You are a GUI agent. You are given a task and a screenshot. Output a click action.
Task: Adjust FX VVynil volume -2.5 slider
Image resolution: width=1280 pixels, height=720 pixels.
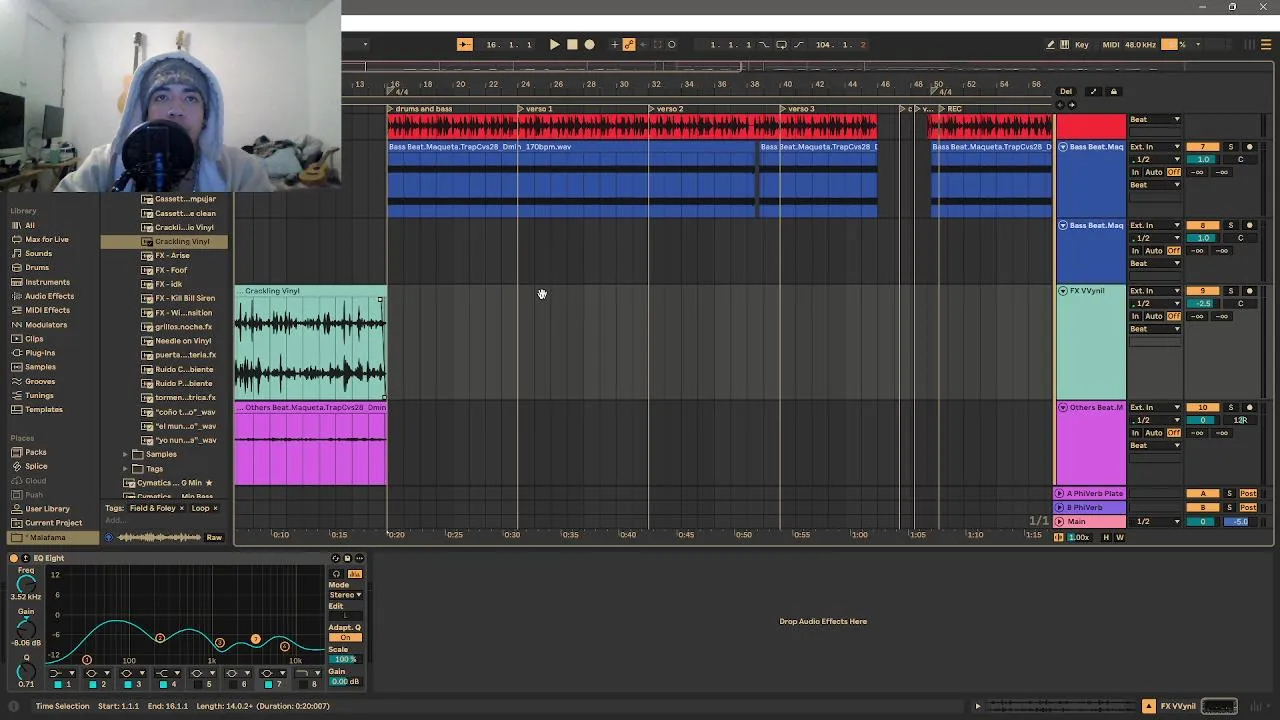tap(1202, 303)
